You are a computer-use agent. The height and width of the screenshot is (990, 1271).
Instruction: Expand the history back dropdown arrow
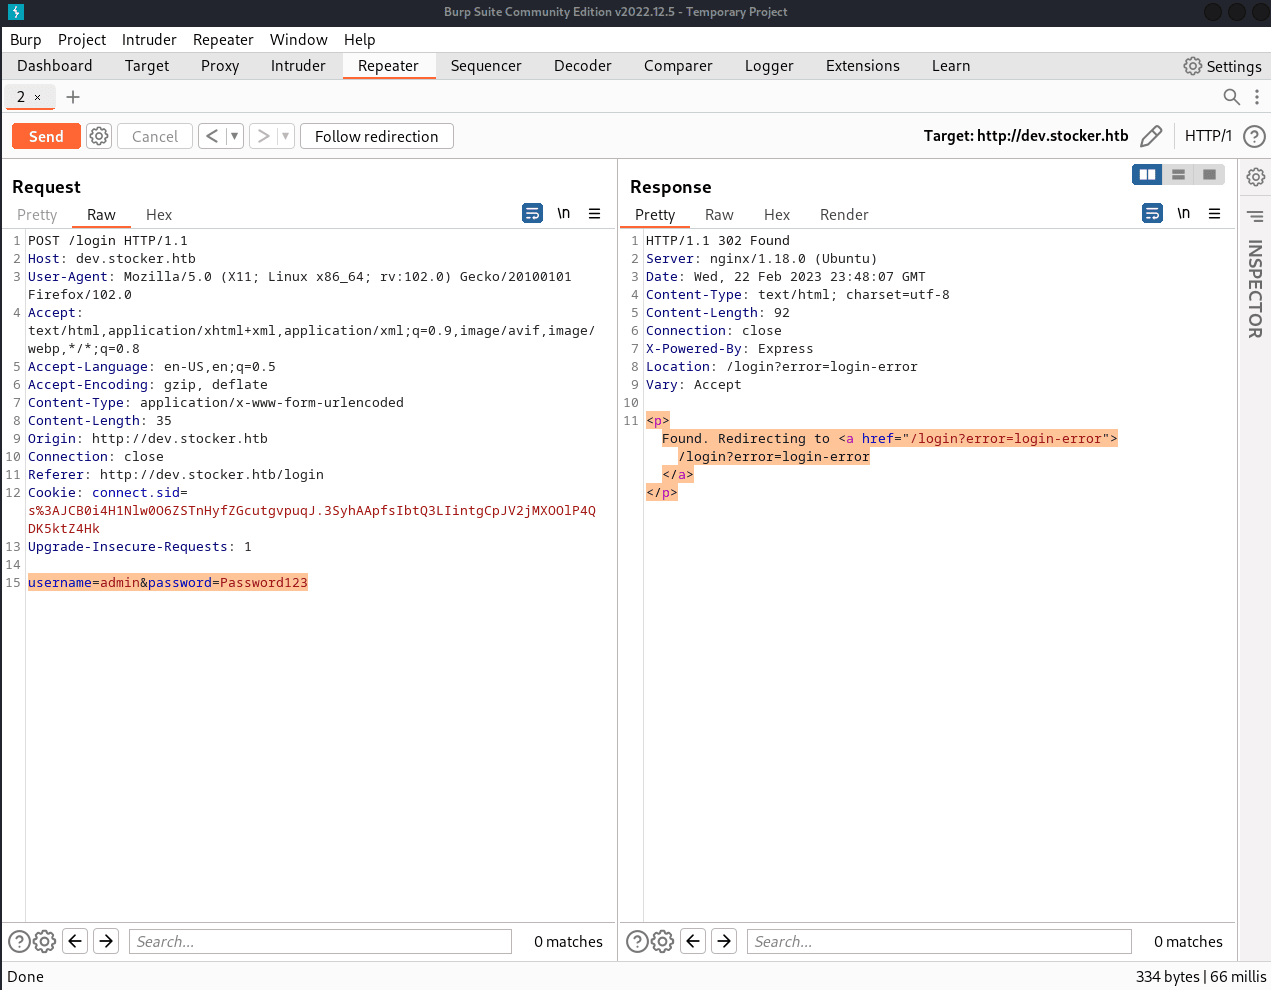pos(235,136)
